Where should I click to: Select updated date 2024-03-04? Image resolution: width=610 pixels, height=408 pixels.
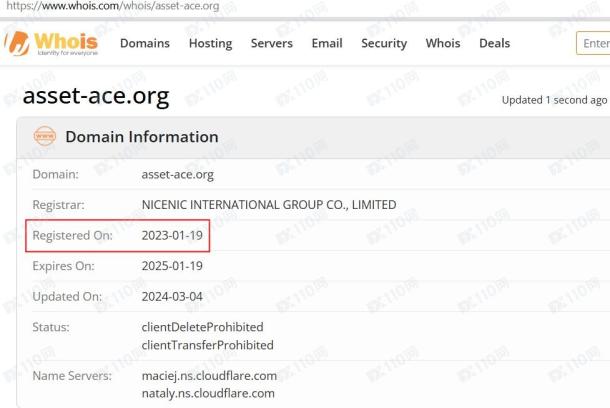tap(172, 297)
